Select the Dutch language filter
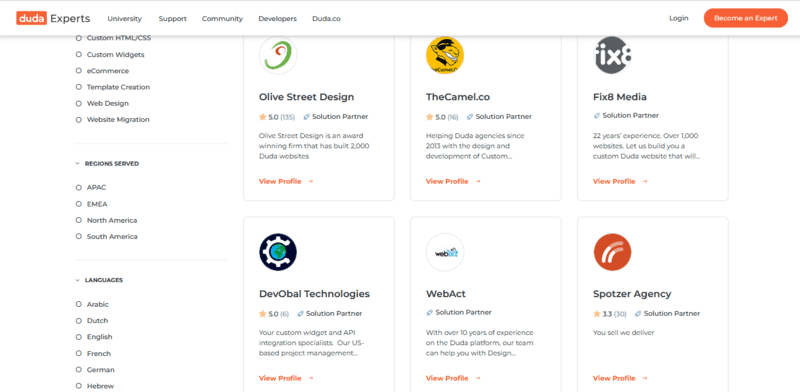The image size is (800, 392). point(92,321)
